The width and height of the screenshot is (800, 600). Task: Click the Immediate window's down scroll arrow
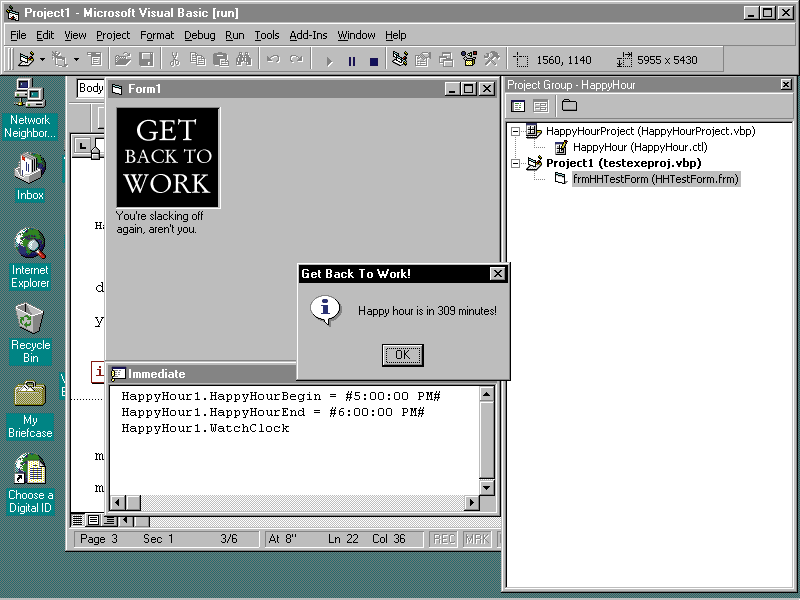click(487, 487)
